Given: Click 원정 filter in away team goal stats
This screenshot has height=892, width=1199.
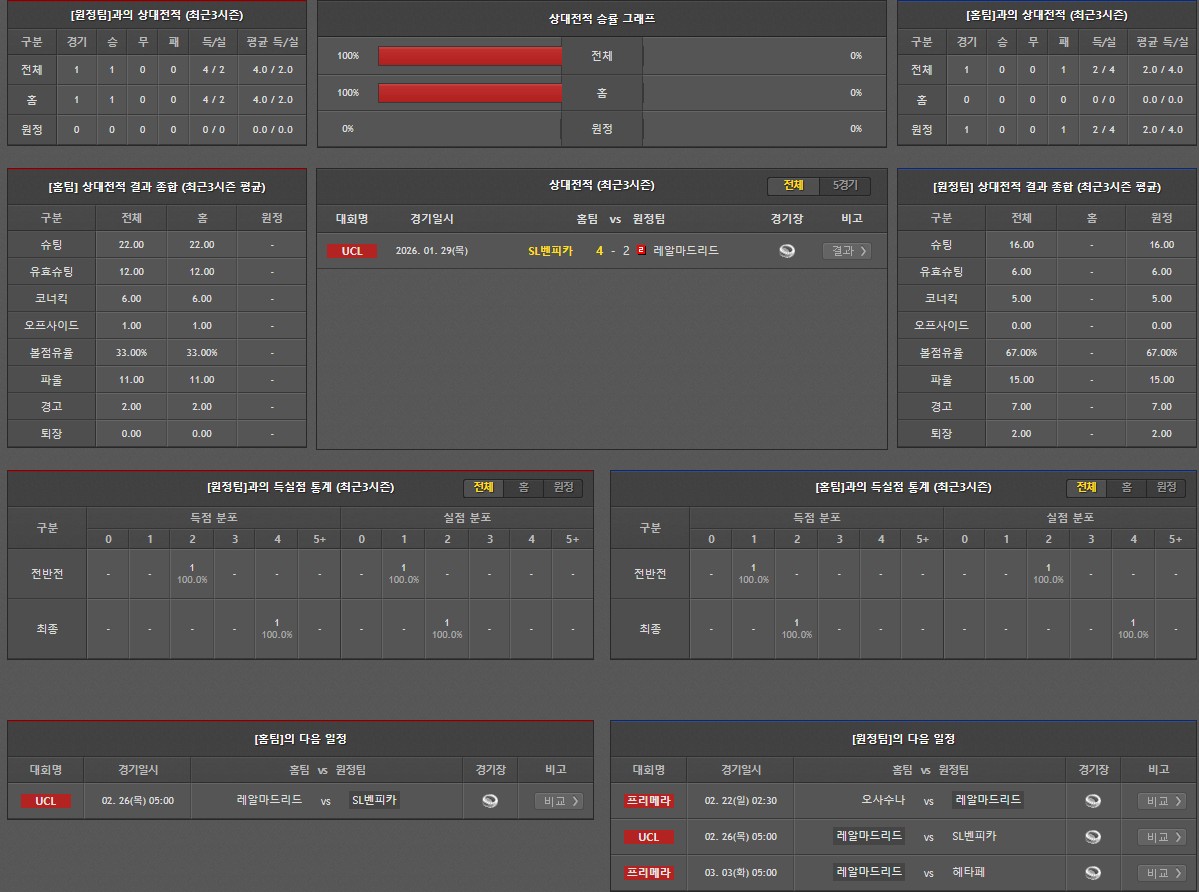Looking at the screenshot, I should [1166, 487].
